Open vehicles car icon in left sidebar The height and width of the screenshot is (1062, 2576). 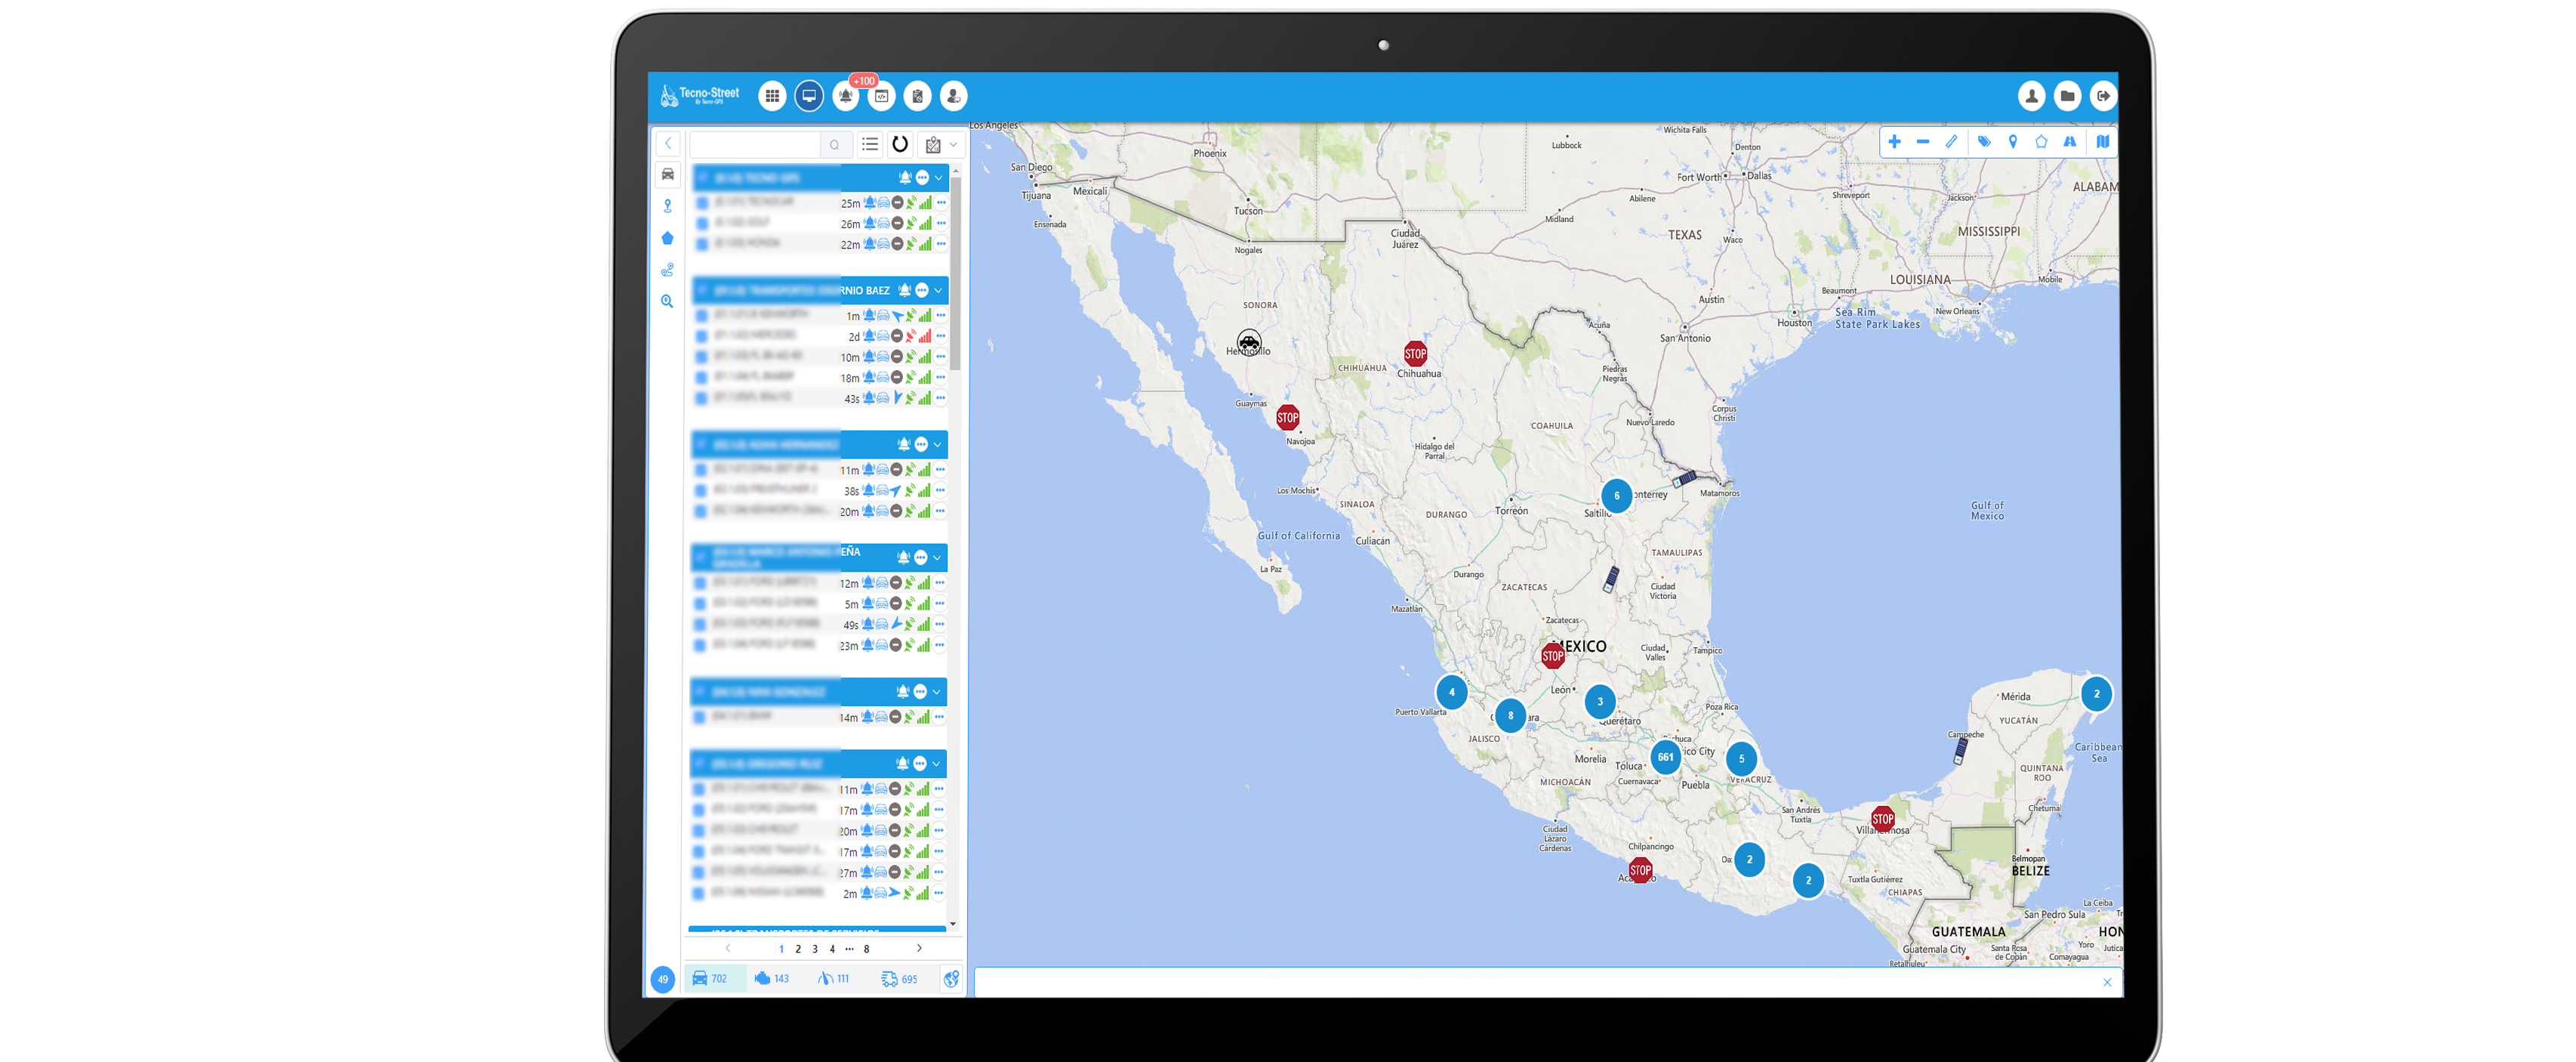click(x=668, y=174)
